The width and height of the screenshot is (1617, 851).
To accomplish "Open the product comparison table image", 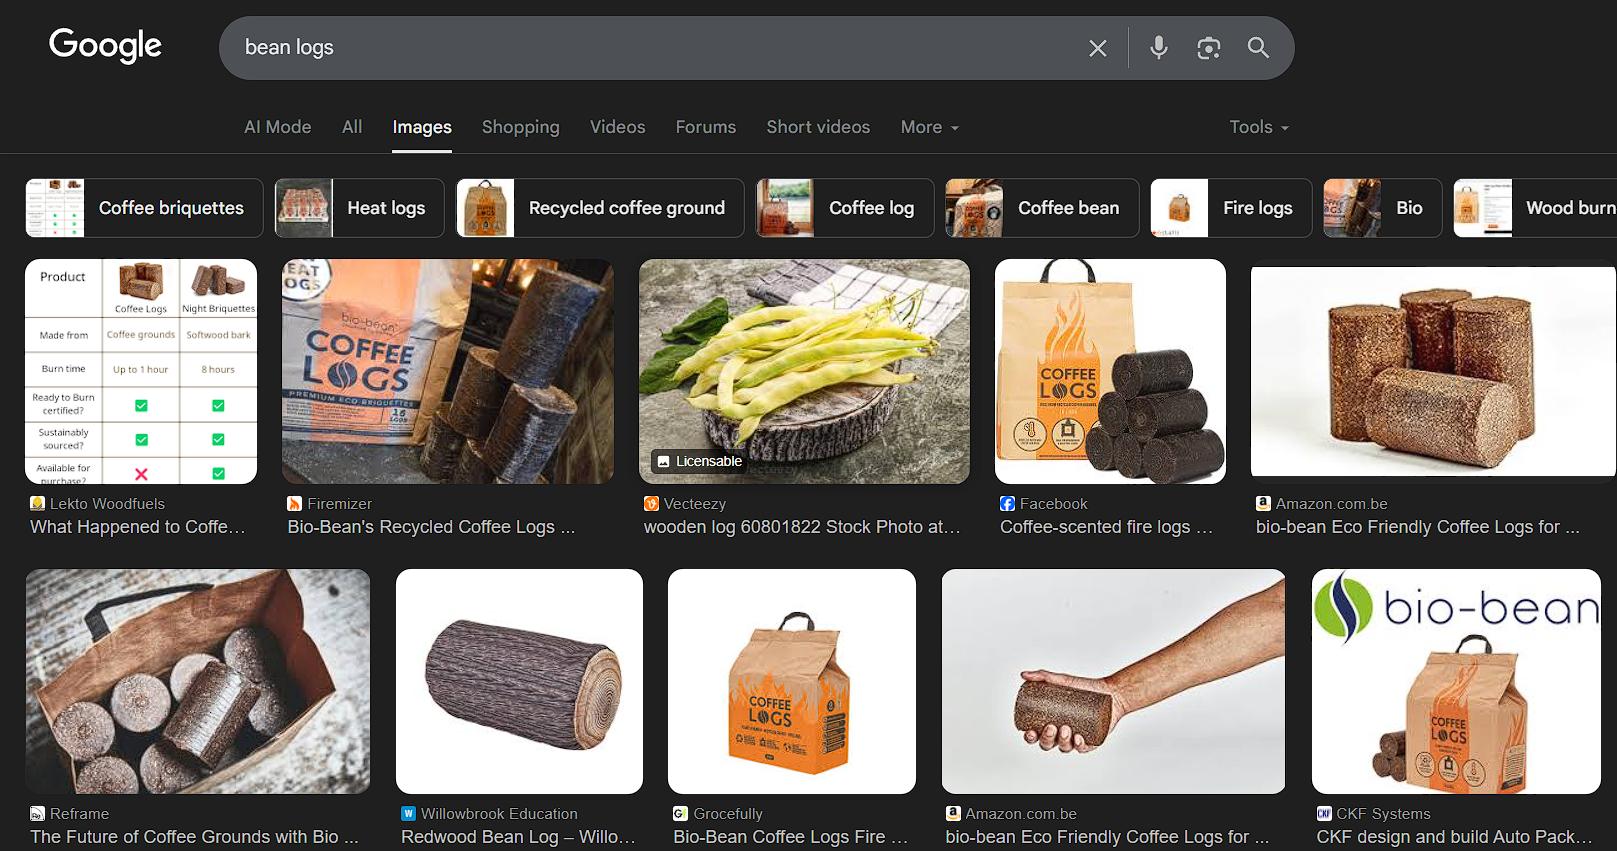I will point(141,372).
